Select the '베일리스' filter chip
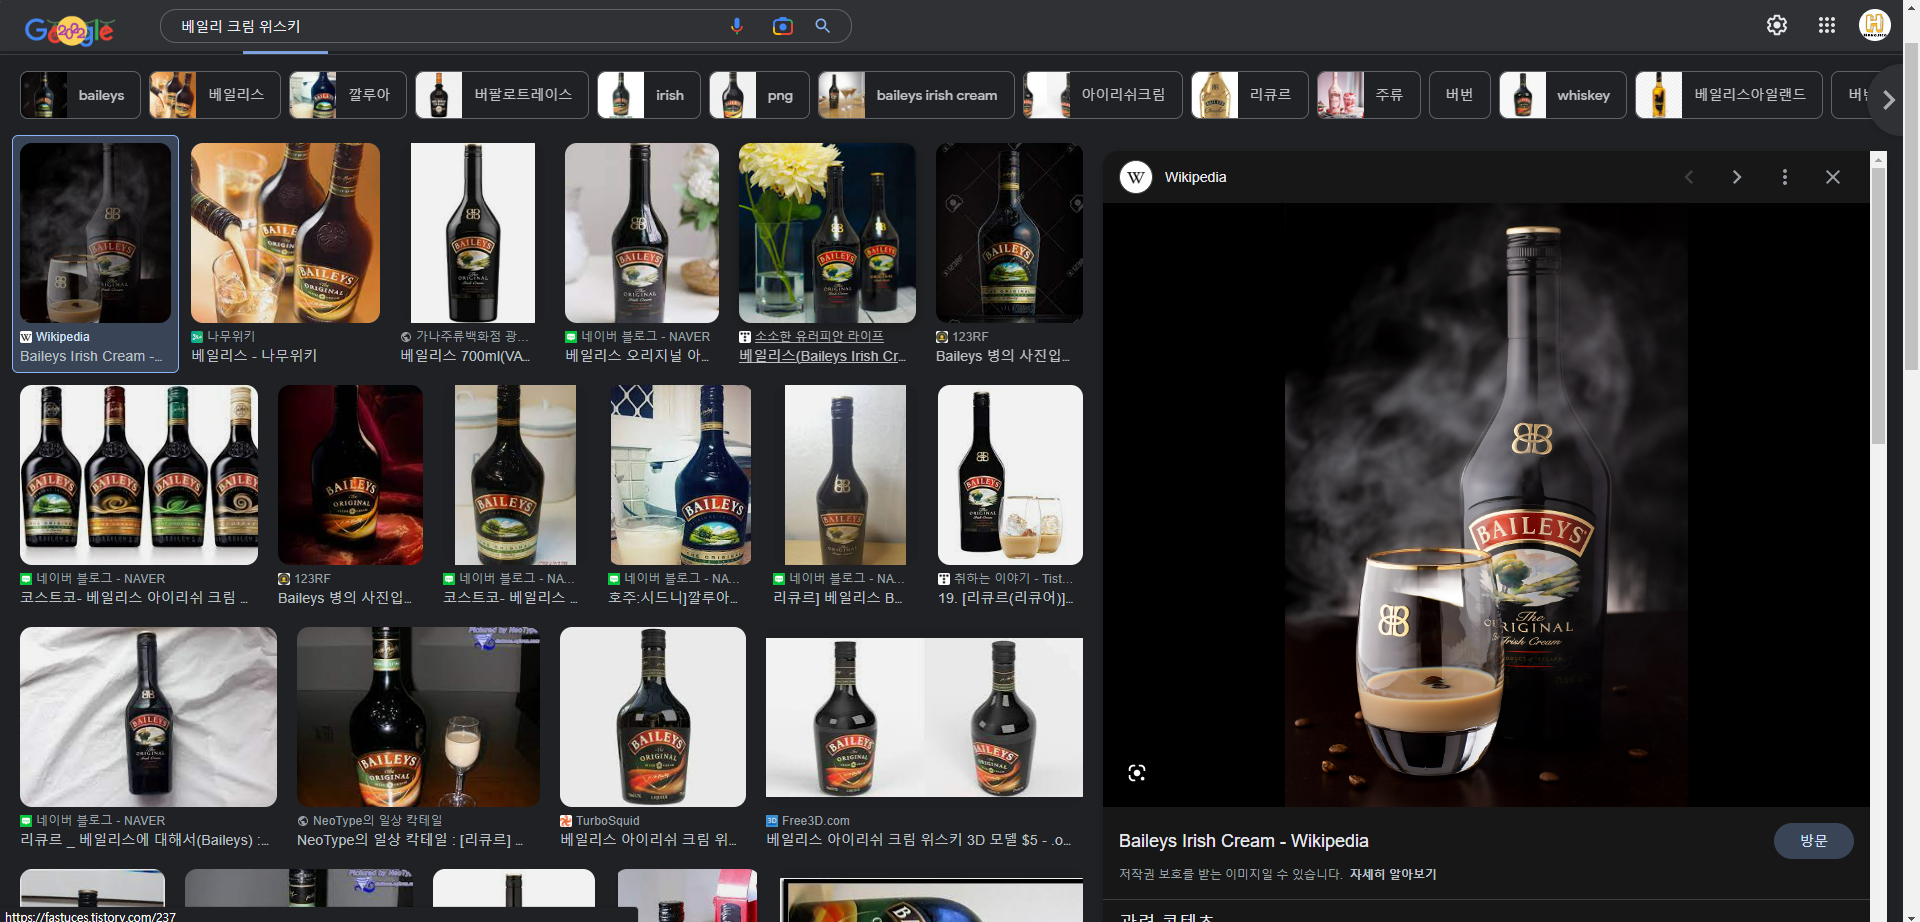Screen dimensions: 1920x922 [215, 95]
